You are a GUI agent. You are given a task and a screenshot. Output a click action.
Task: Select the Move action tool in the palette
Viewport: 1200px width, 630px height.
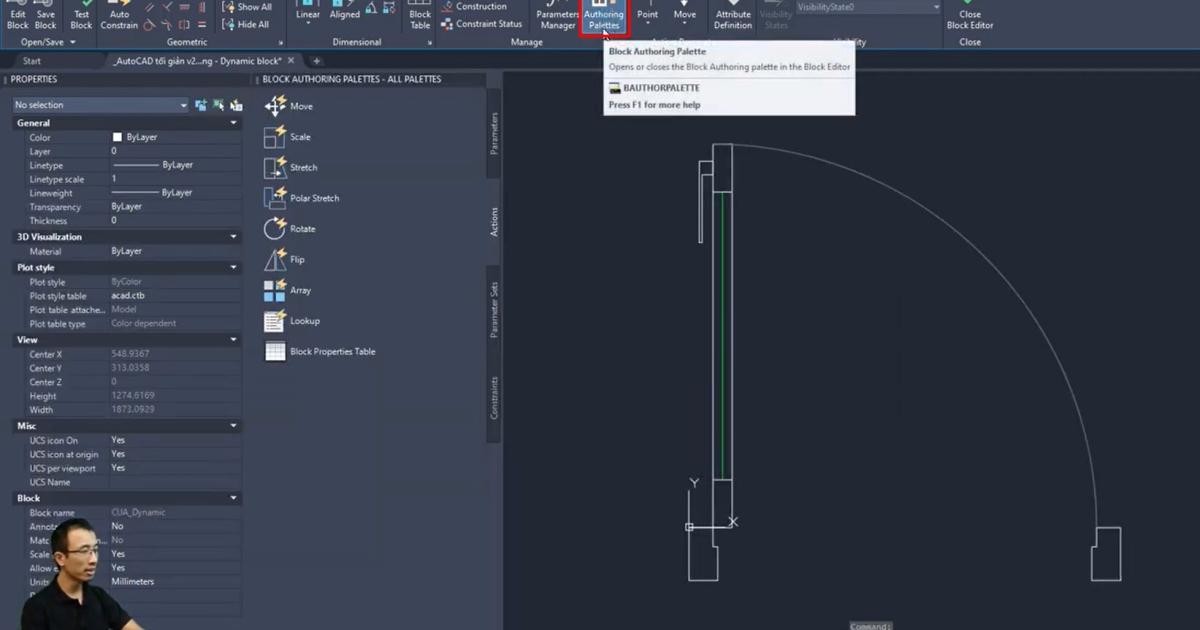pyautogui.click(x=300, y=105)
